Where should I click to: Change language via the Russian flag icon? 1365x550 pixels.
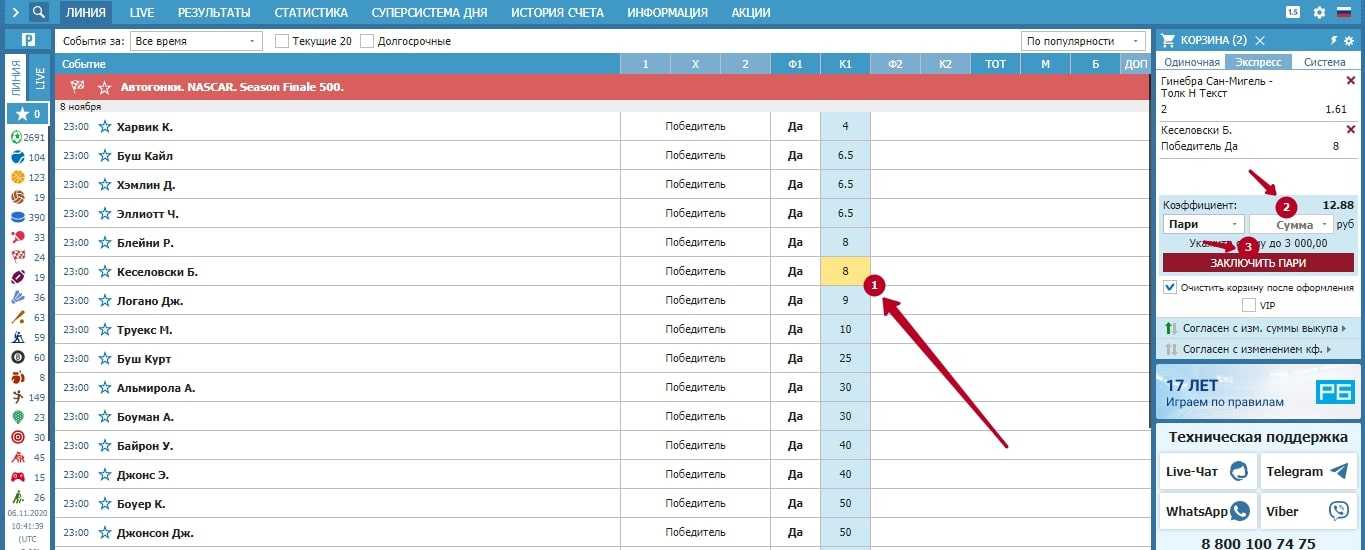[x=1344, y=13]
